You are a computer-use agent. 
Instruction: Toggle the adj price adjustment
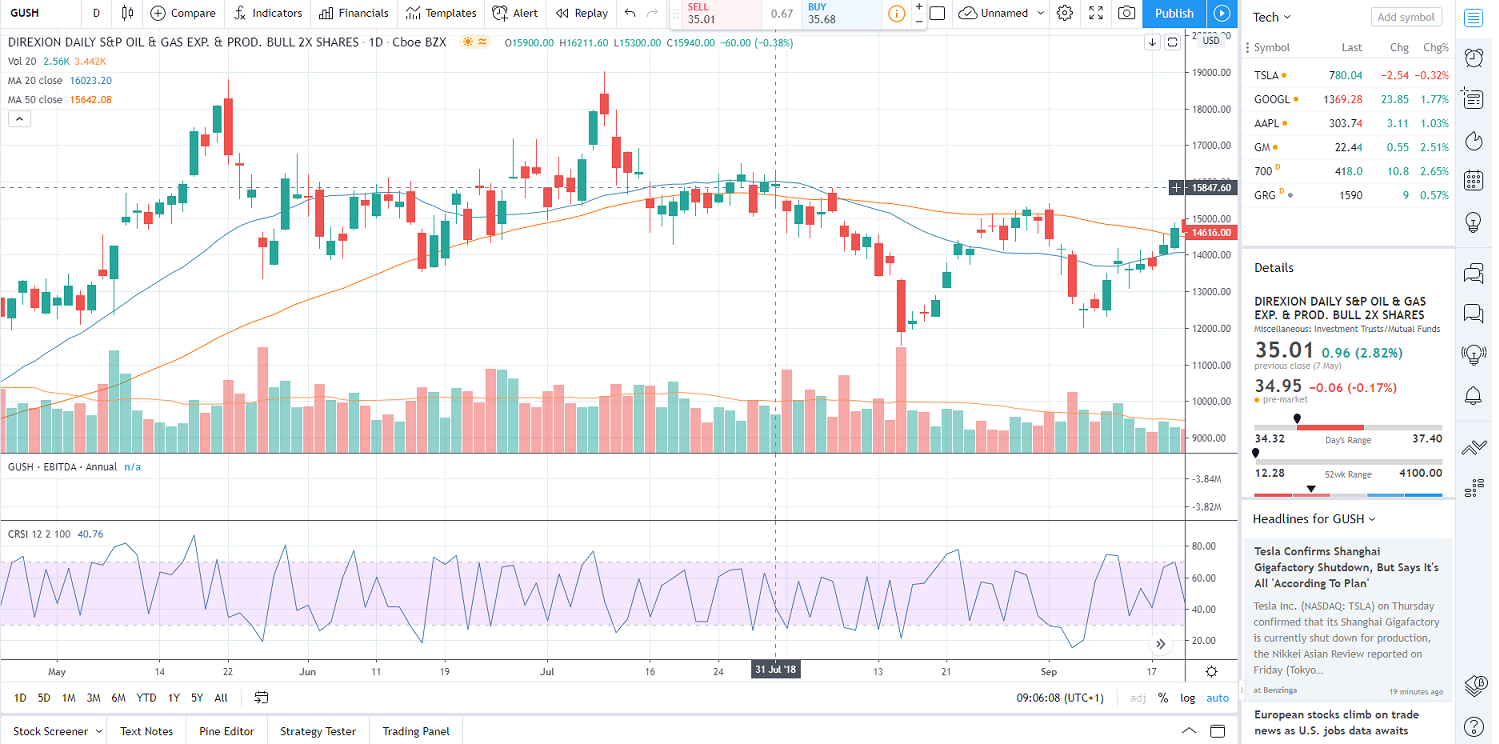[1138, 698]
